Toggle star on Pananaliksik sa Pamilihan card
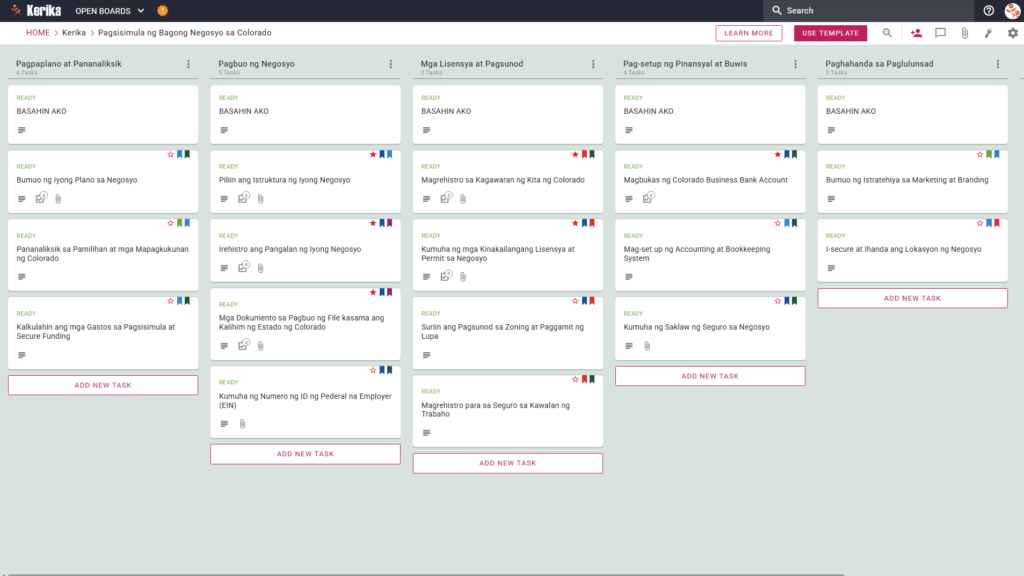The image size is (1024, 576). click(170, 223)
